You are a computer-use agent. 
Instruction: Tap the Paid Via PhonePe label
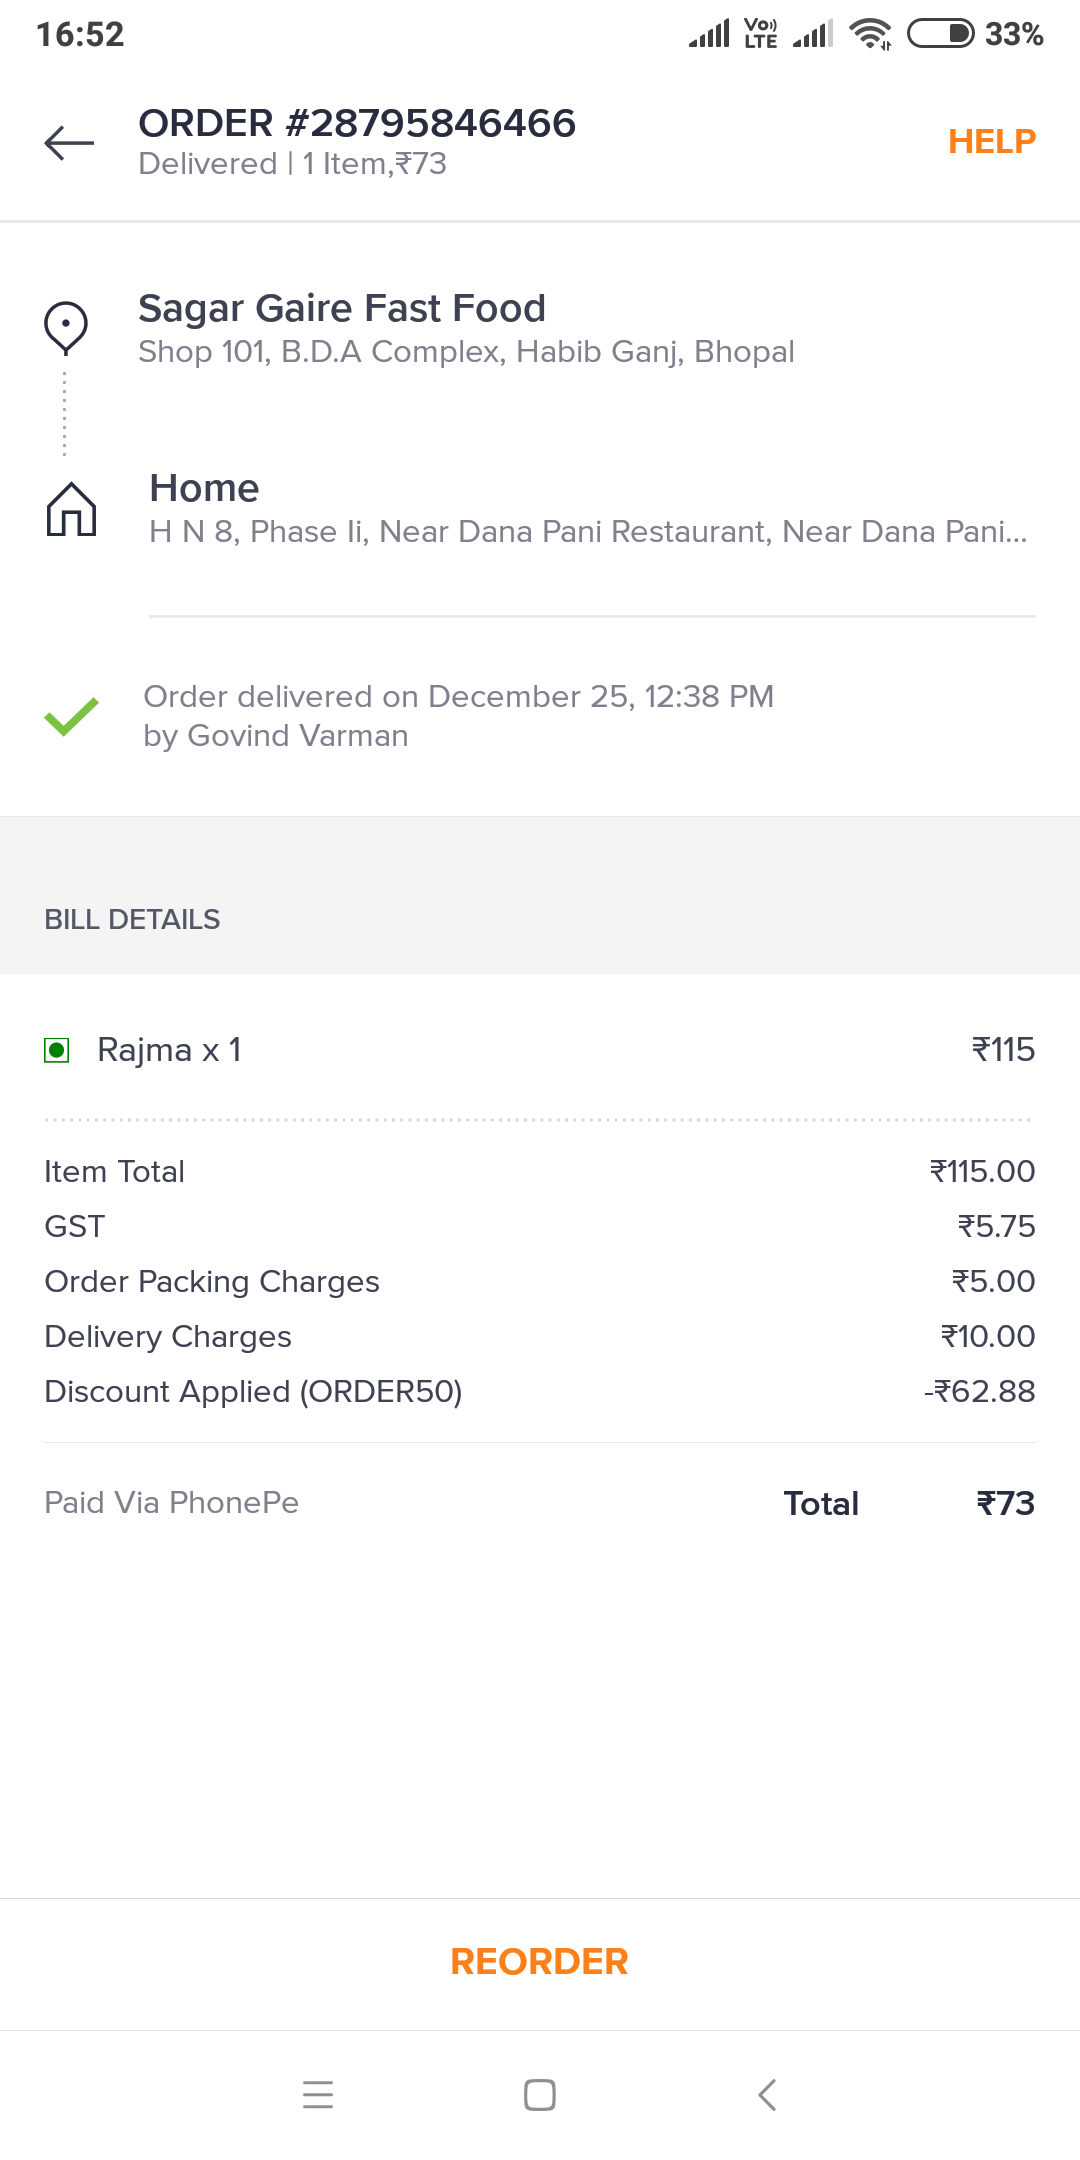172,1503
